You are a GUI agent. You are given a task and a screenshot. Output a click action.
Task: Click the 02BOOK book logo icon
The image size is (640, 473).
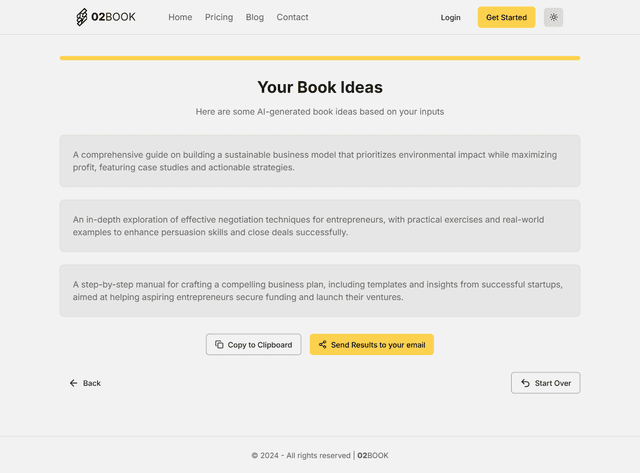pos(82,17)
